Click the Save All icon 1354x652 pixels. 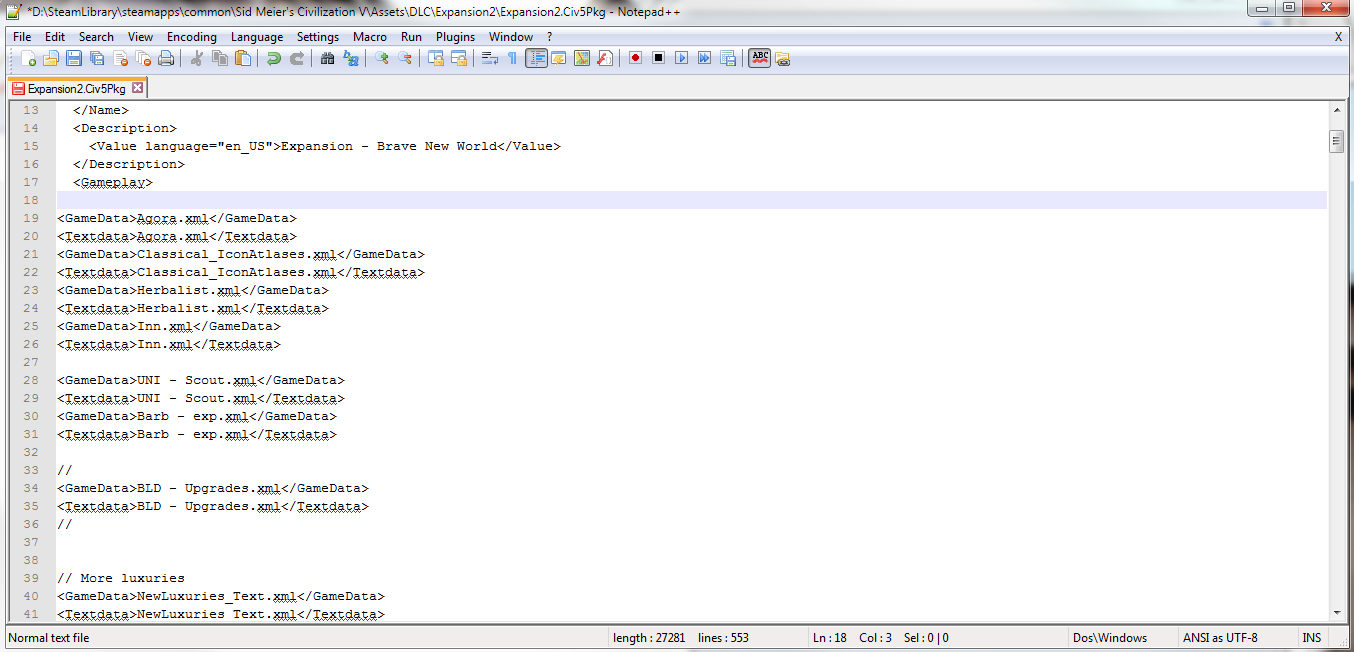coord(97,58)
